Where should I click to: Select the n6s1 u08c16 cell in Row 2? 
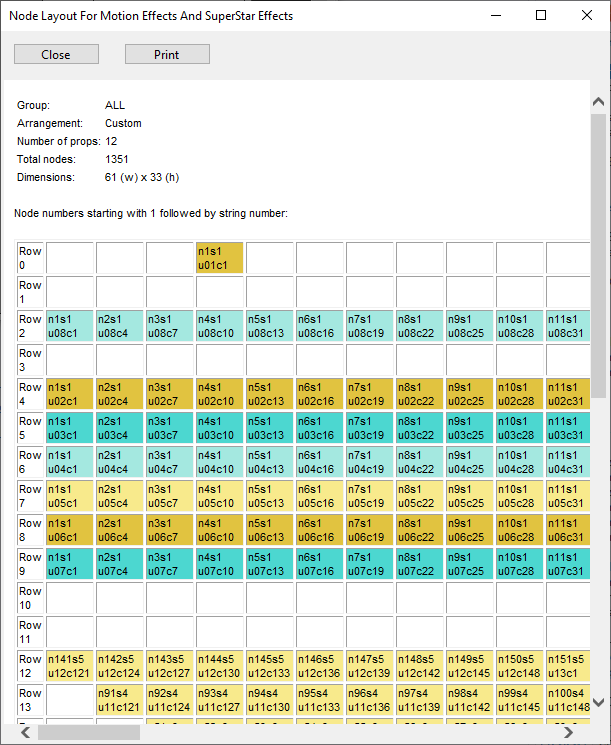pyautogui.click(x=320, y=326)
